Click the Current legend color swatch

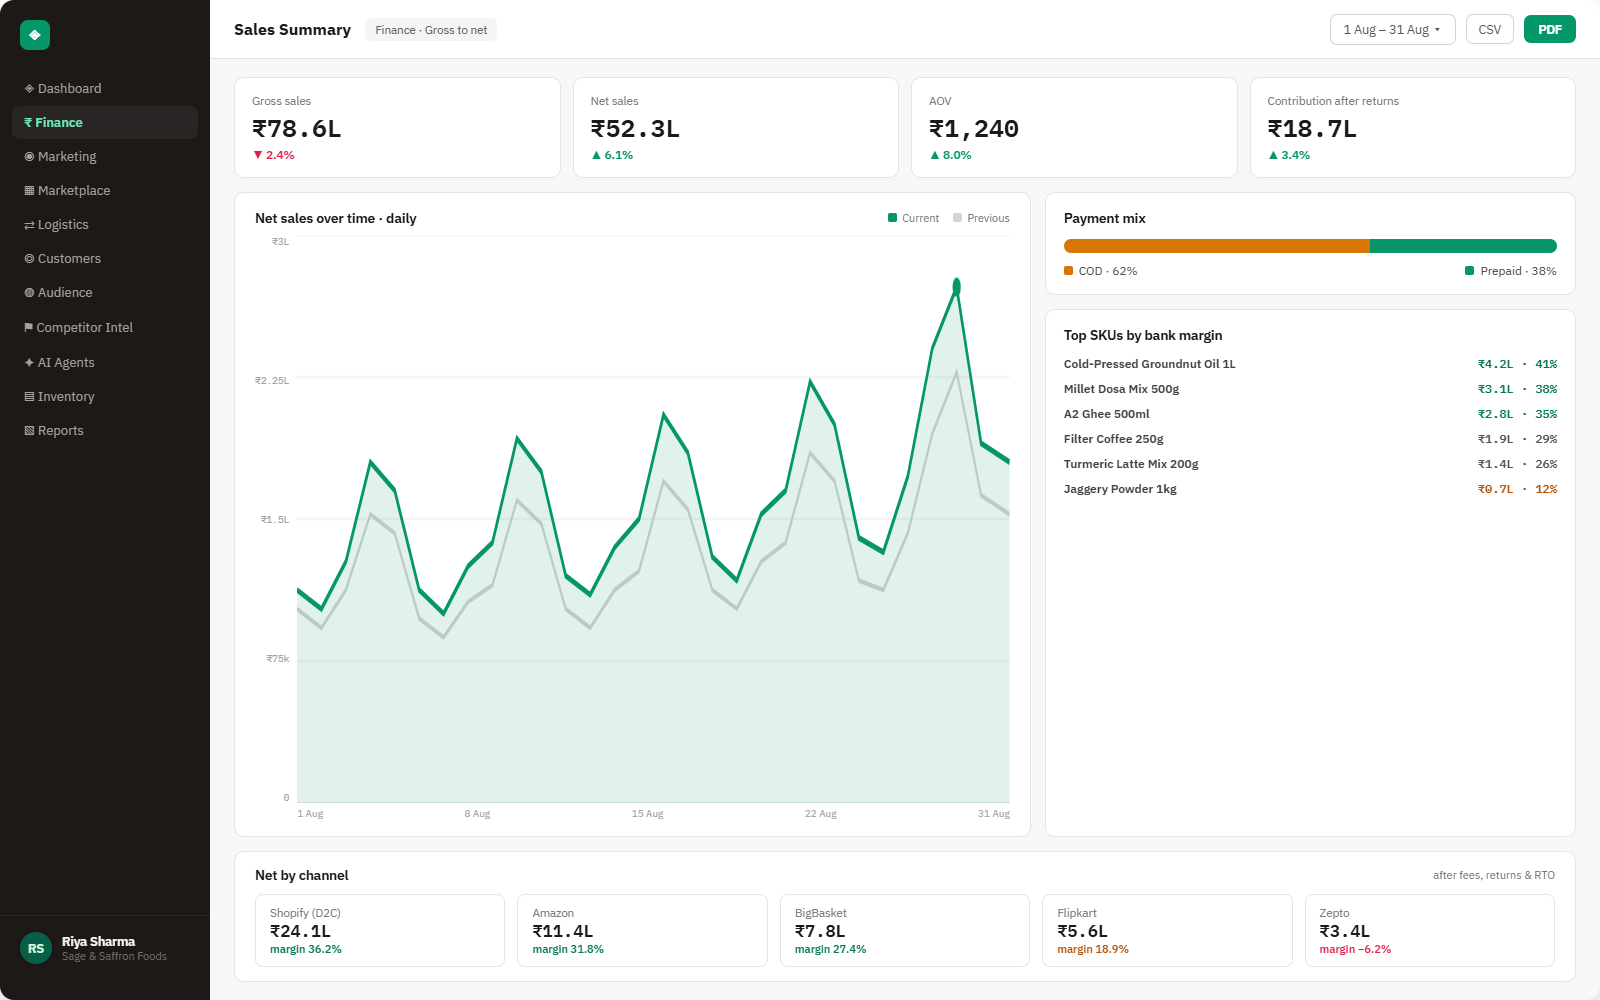(892, 218)
